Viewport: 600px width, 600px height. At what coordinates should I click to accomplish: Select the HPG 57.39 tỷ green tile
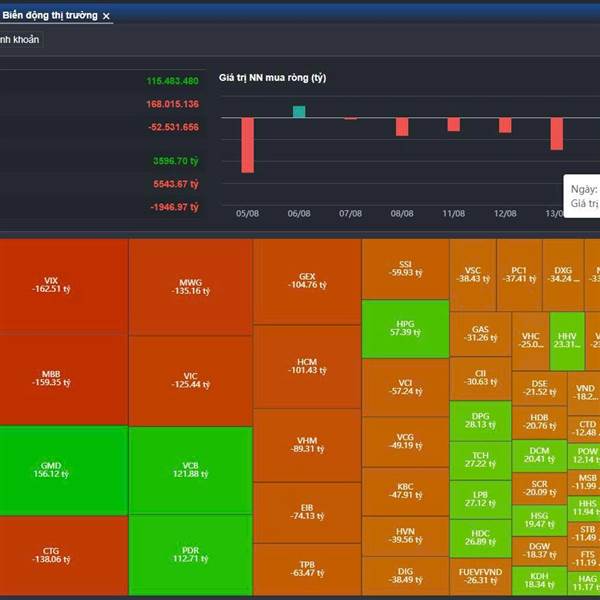(x=405, y=329)
